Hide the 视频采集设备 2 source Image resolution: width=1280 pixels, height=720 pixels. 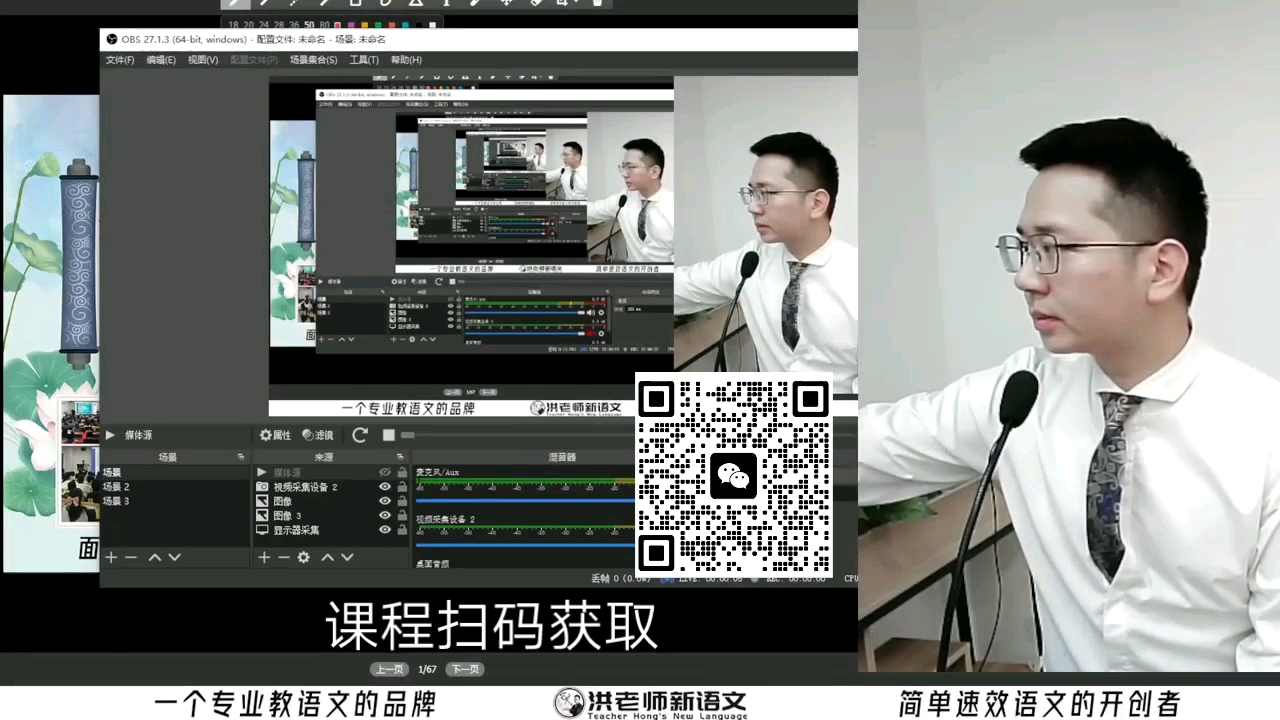pyautogui.click(x=385, y=487)
